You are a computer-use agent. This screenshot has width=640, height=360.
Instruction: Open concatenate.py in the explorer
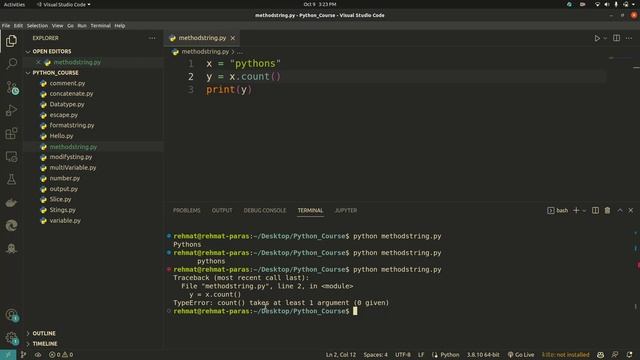[x=71, y=94]
